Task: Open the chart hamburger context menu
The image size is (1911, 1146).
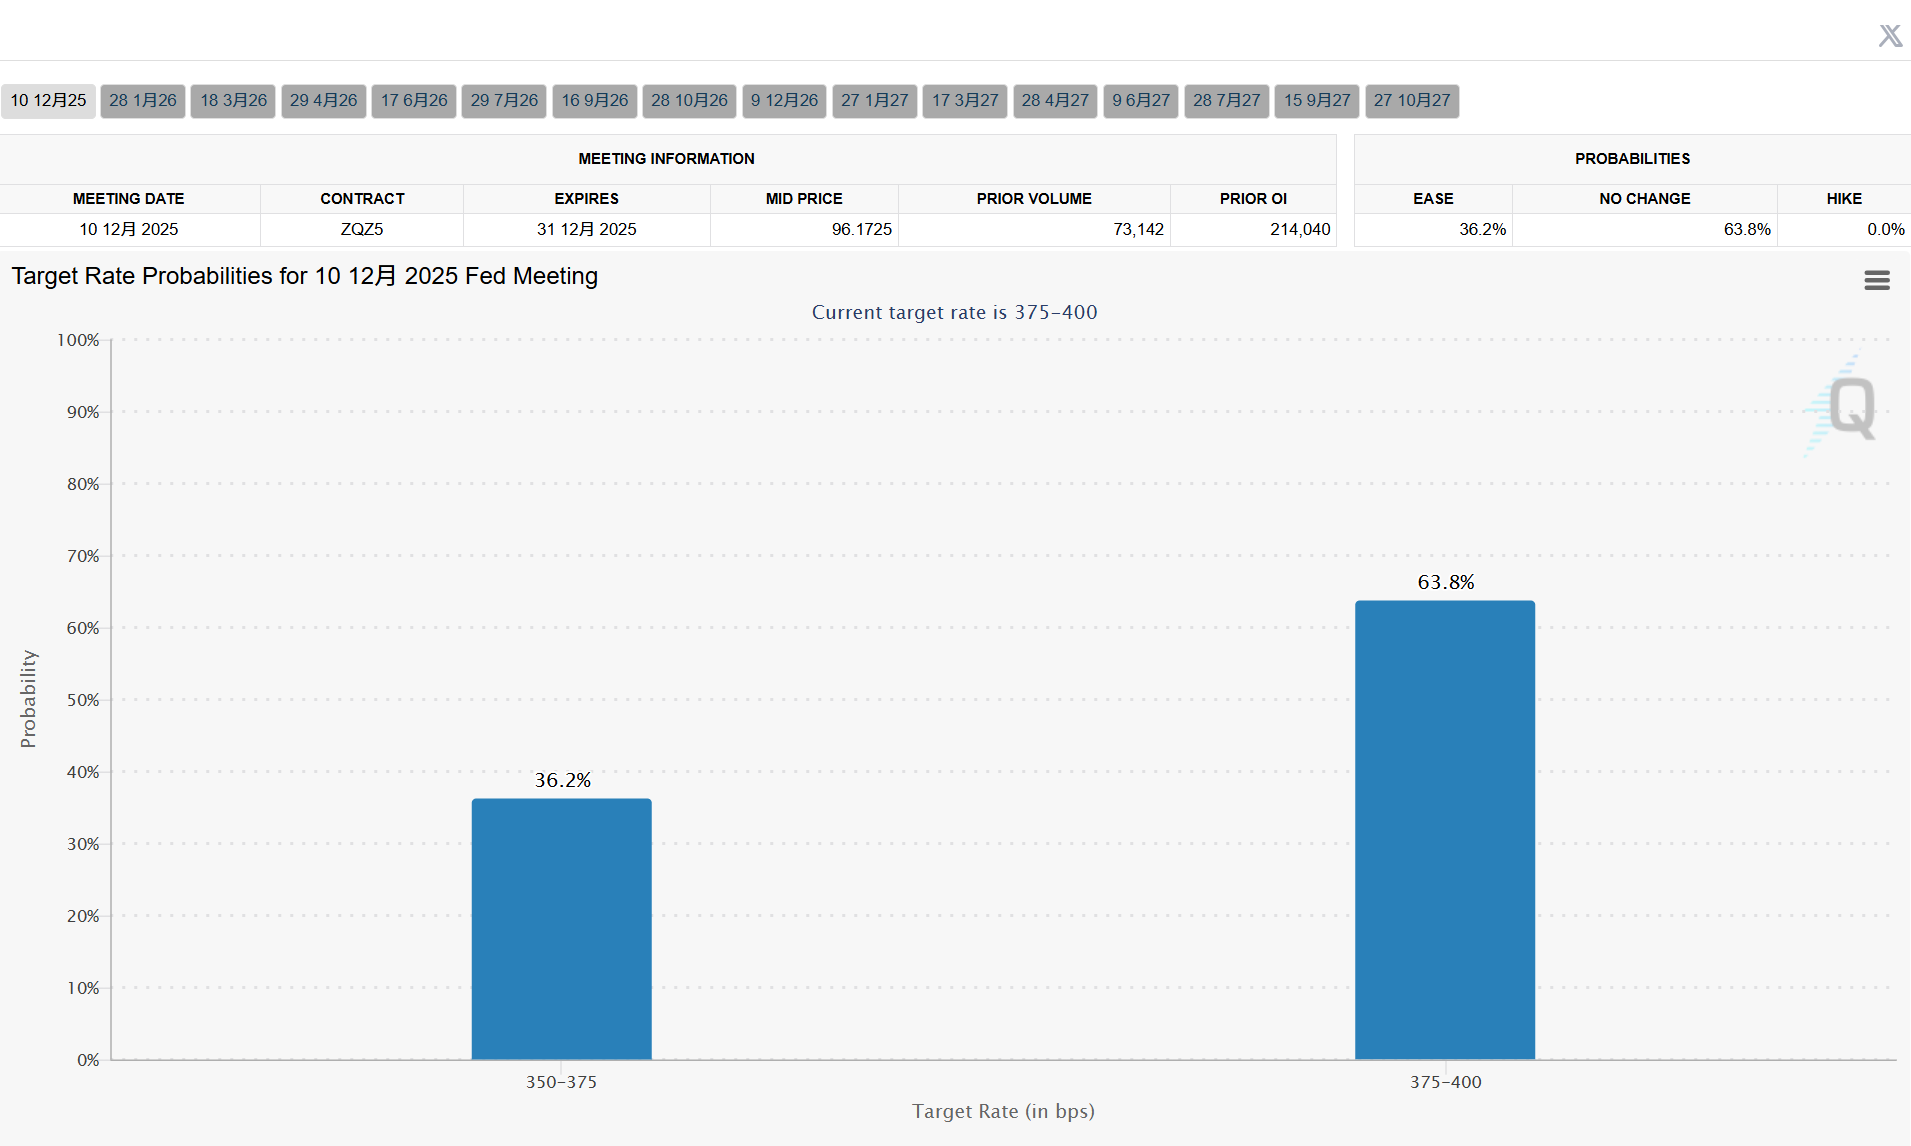Action: coord(1877,280)
